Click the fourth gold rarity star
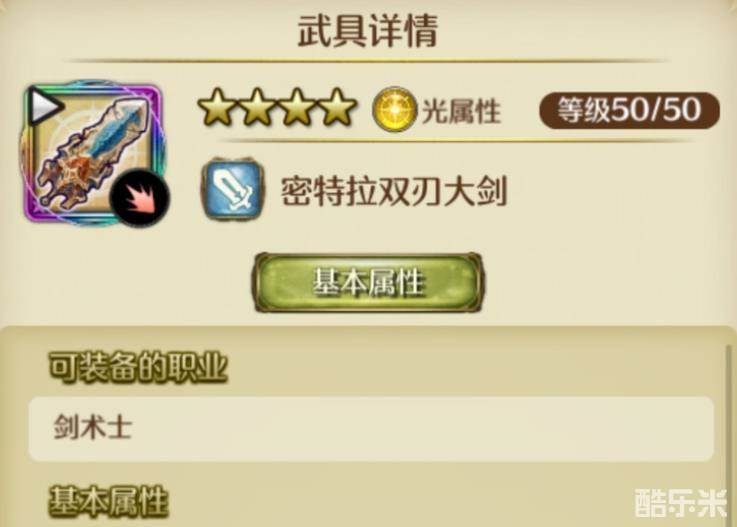This screenshot has width=737, height=527. [337, 108]
